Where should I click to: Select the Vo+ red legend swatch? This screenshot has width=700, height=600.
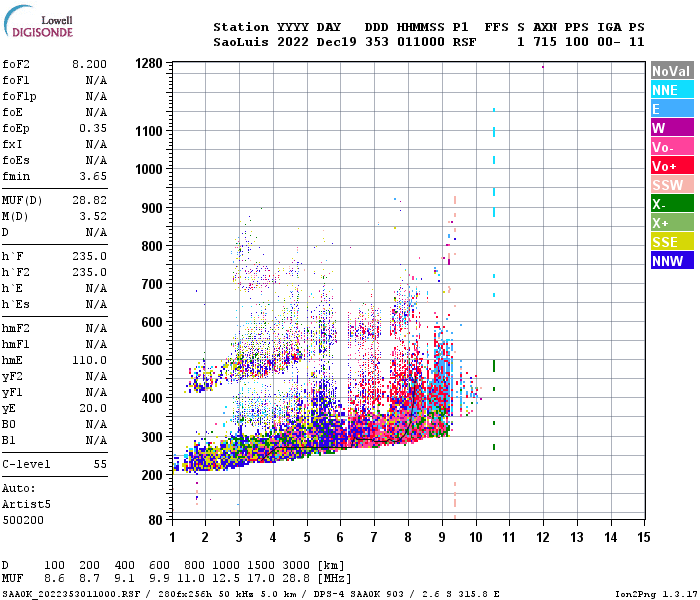[672, 166]
